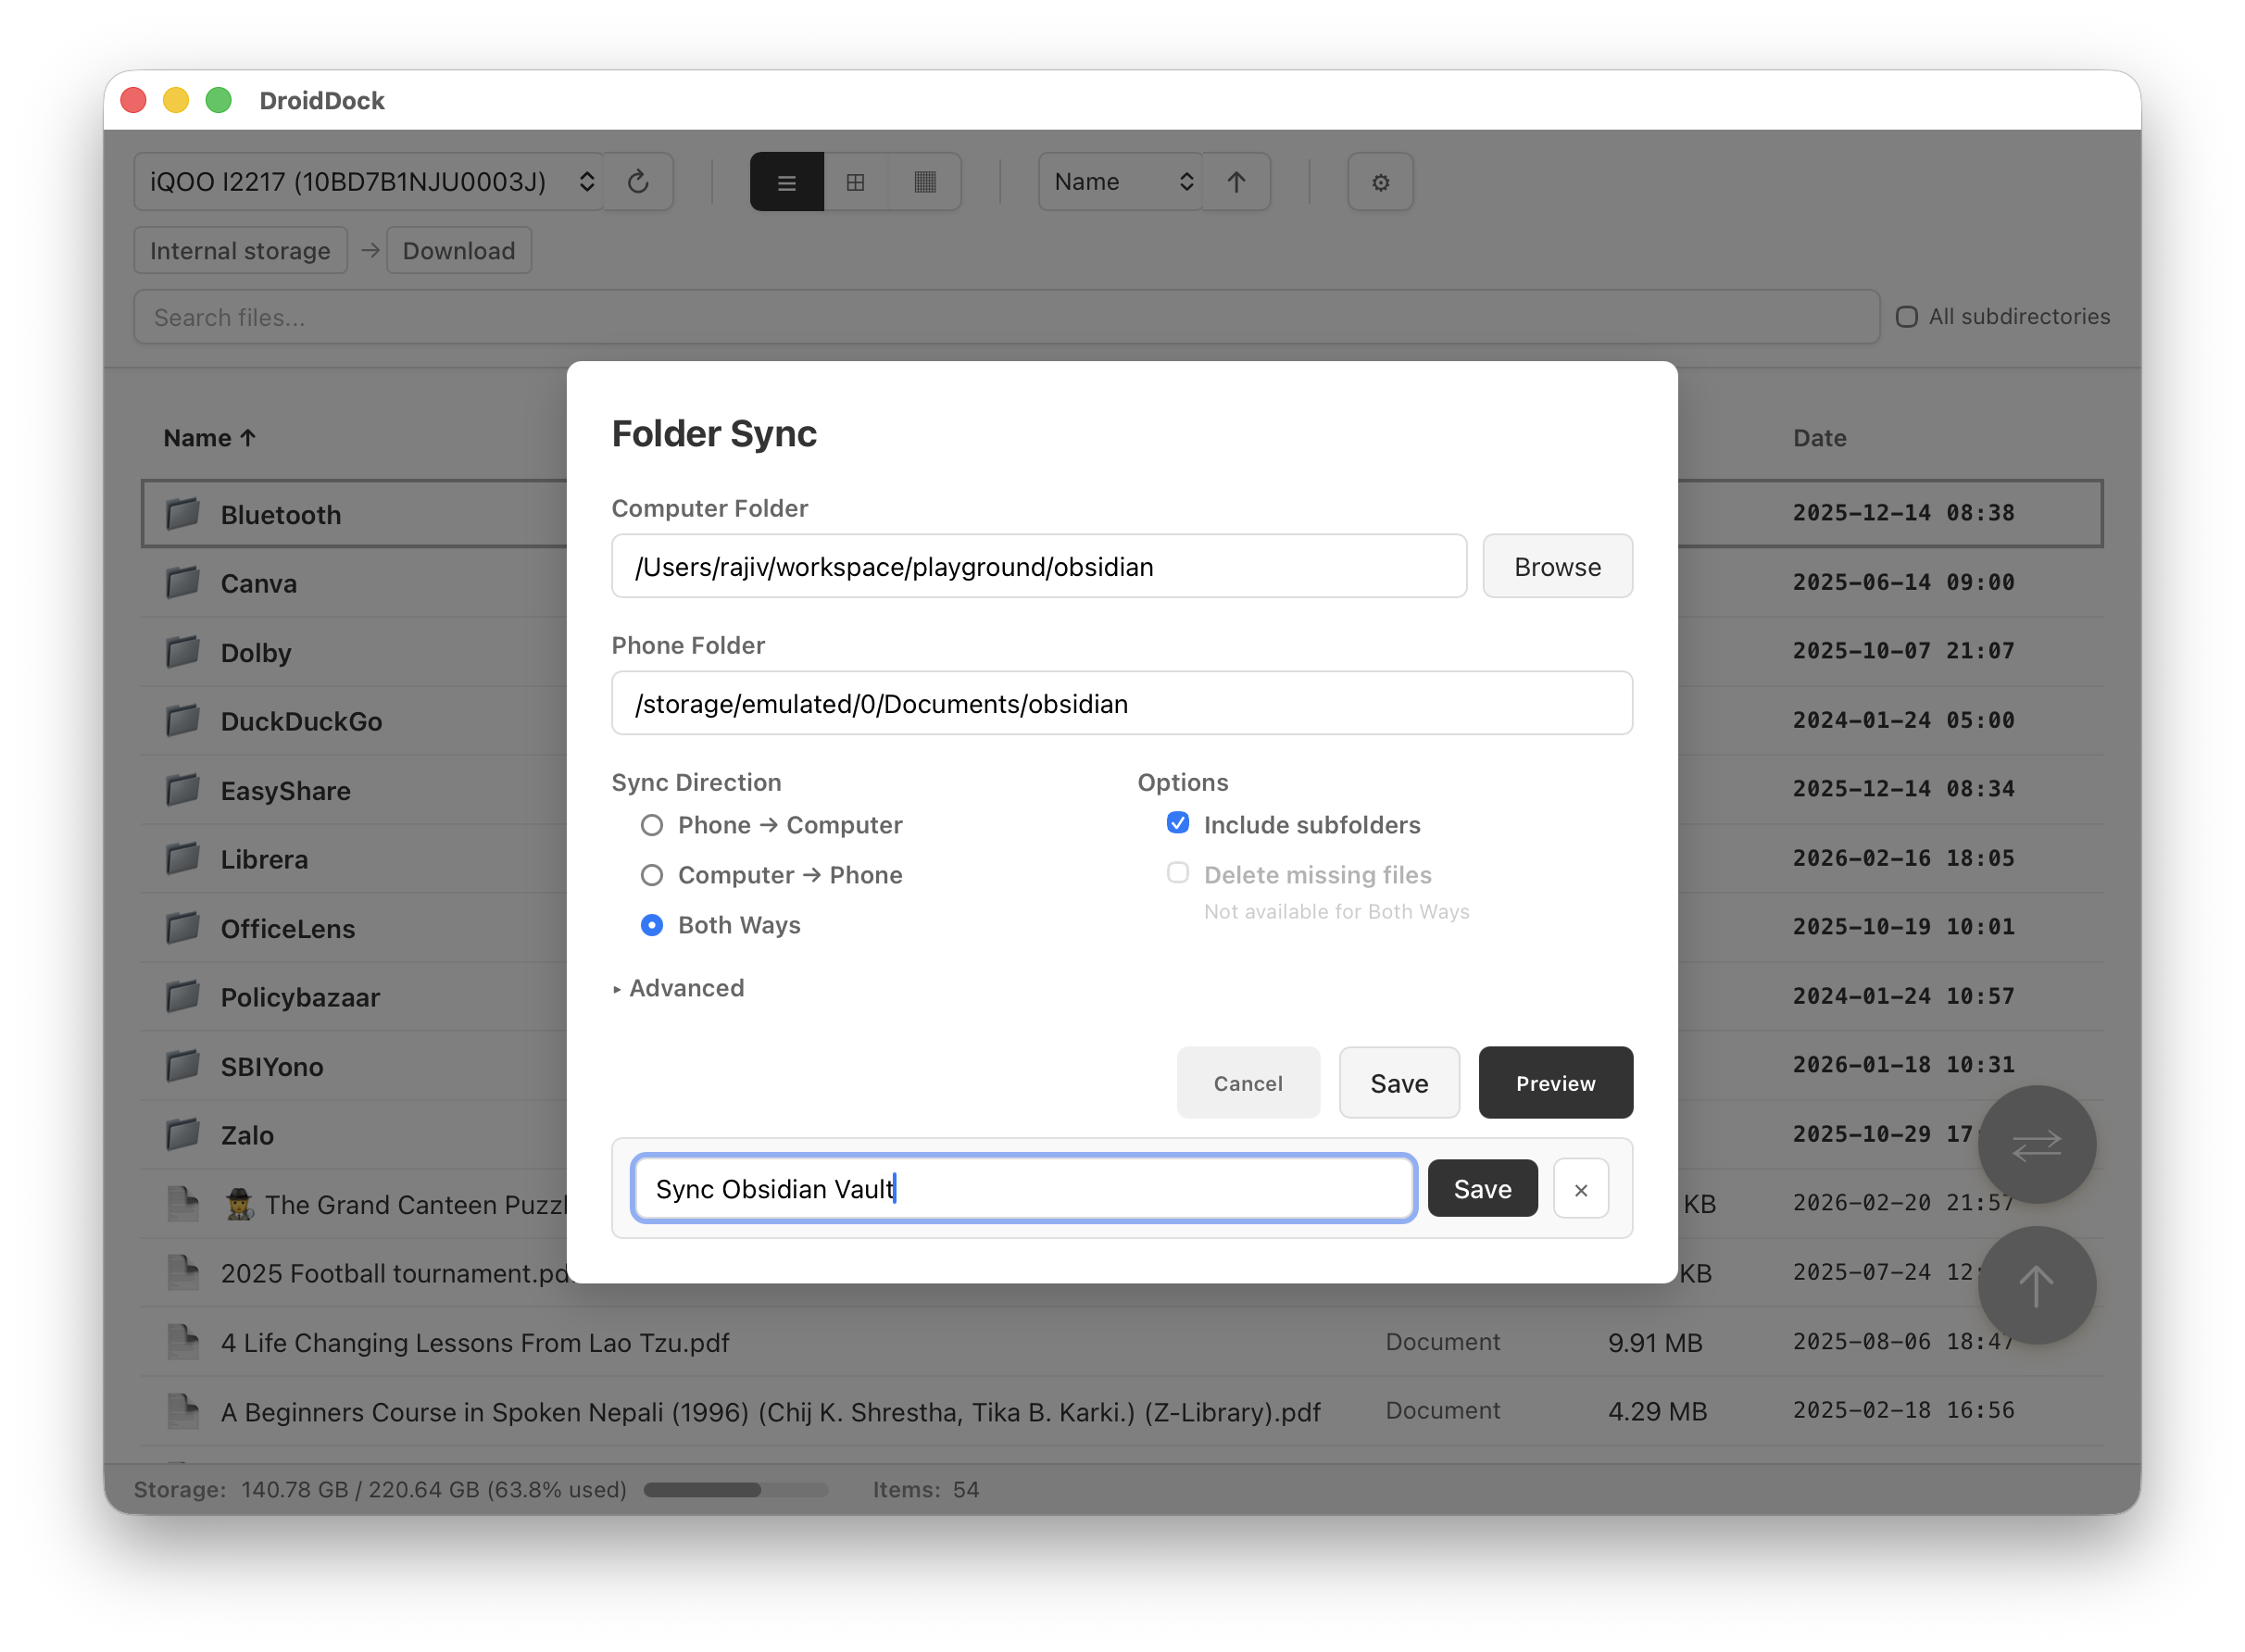Click Browse for computer folder
This screenshot has width=2245, height=1652.
click(1557, 567)
